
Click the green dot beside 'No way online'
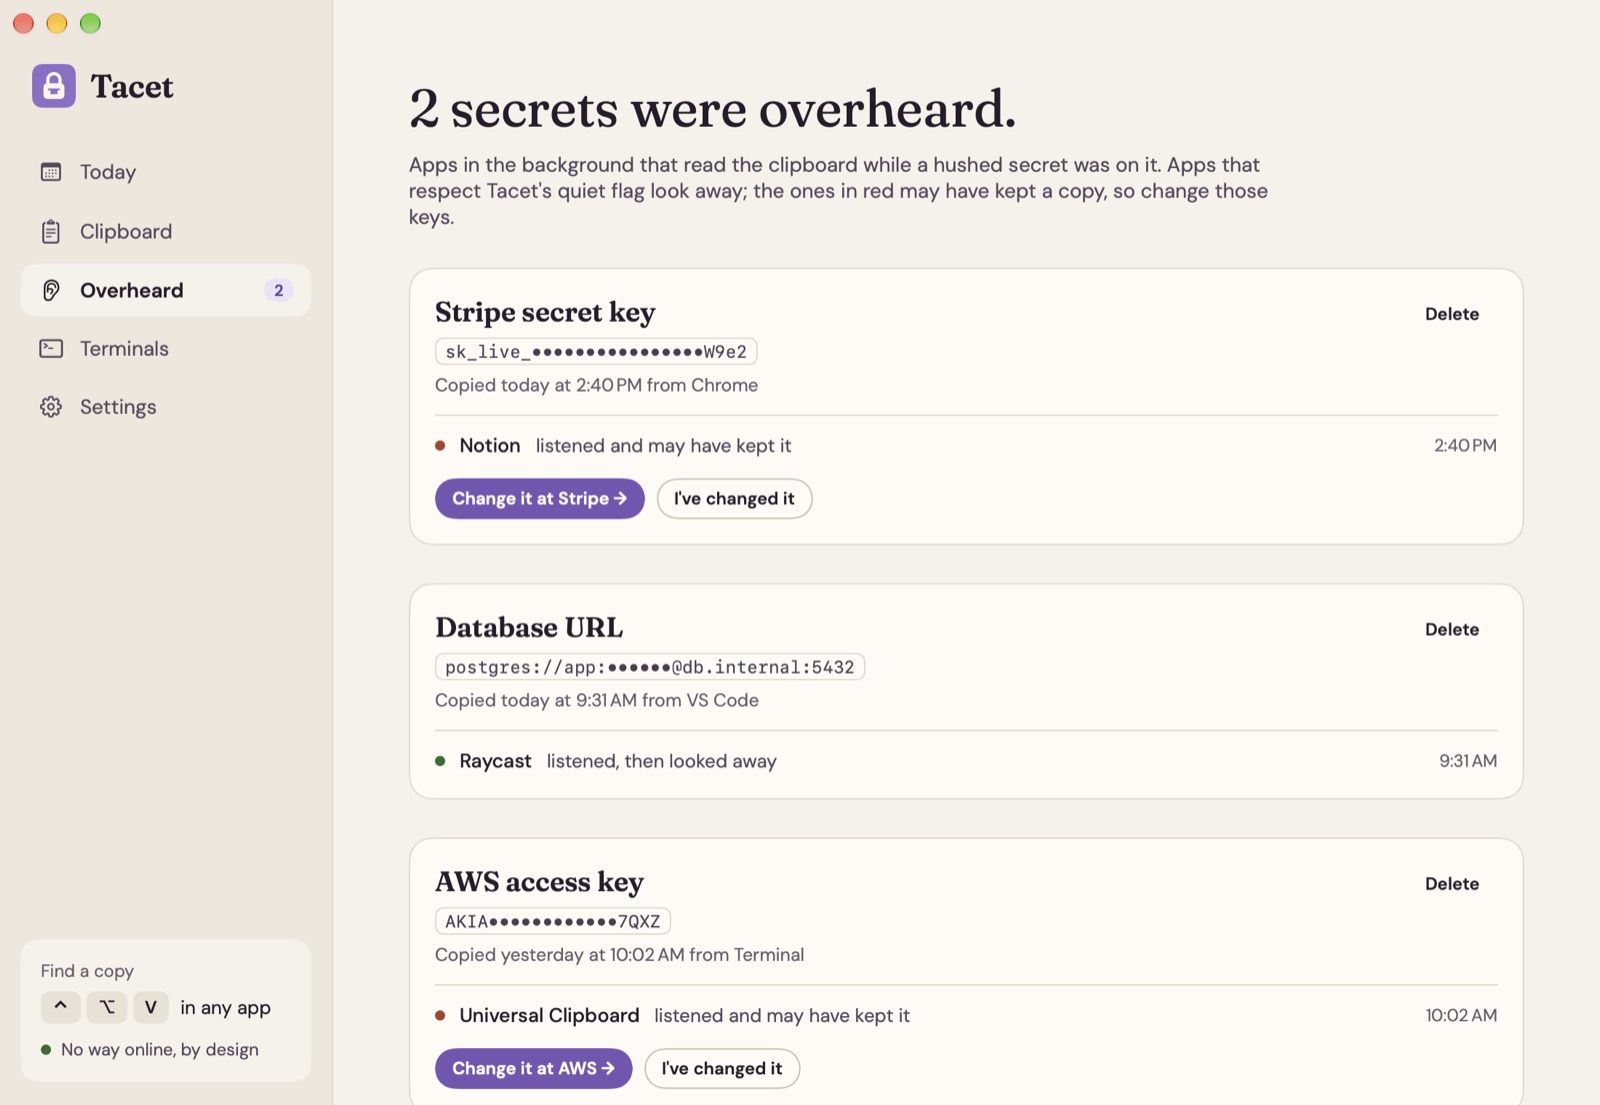click(x=46, y=1050)
